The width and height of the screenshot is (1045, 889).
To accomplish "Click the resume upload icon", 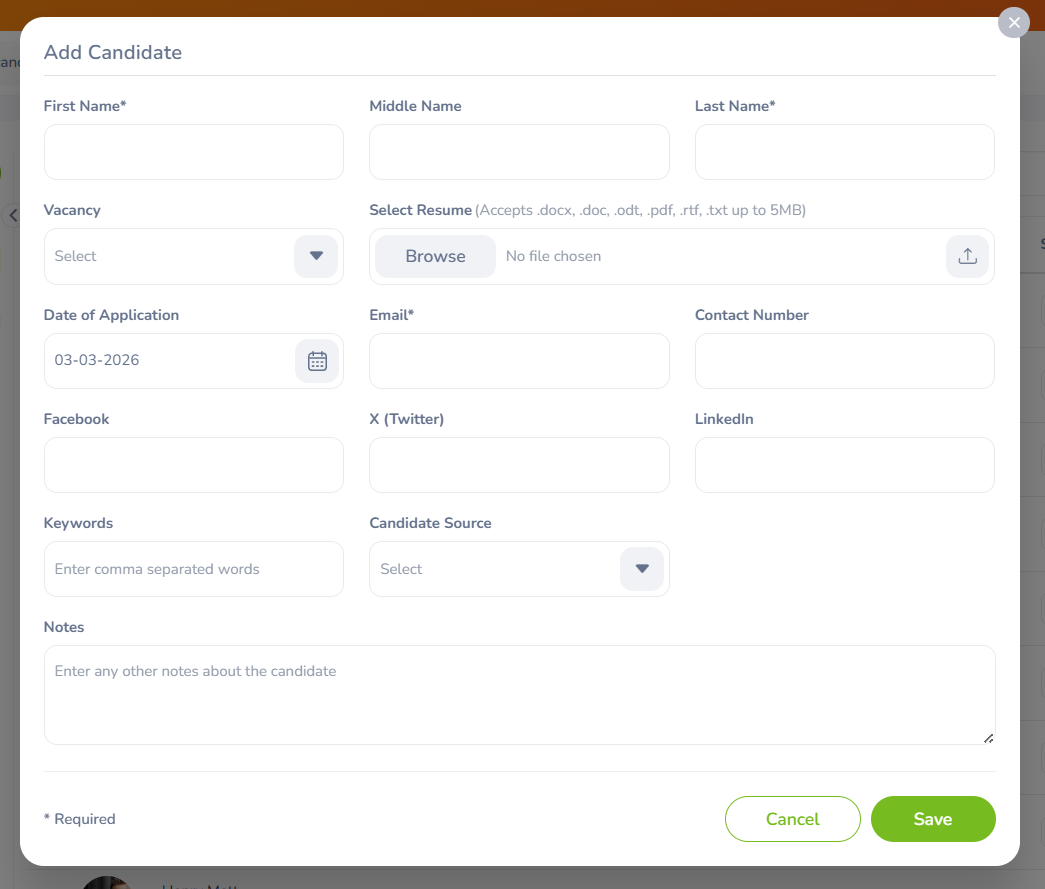I will pos(967,257).
